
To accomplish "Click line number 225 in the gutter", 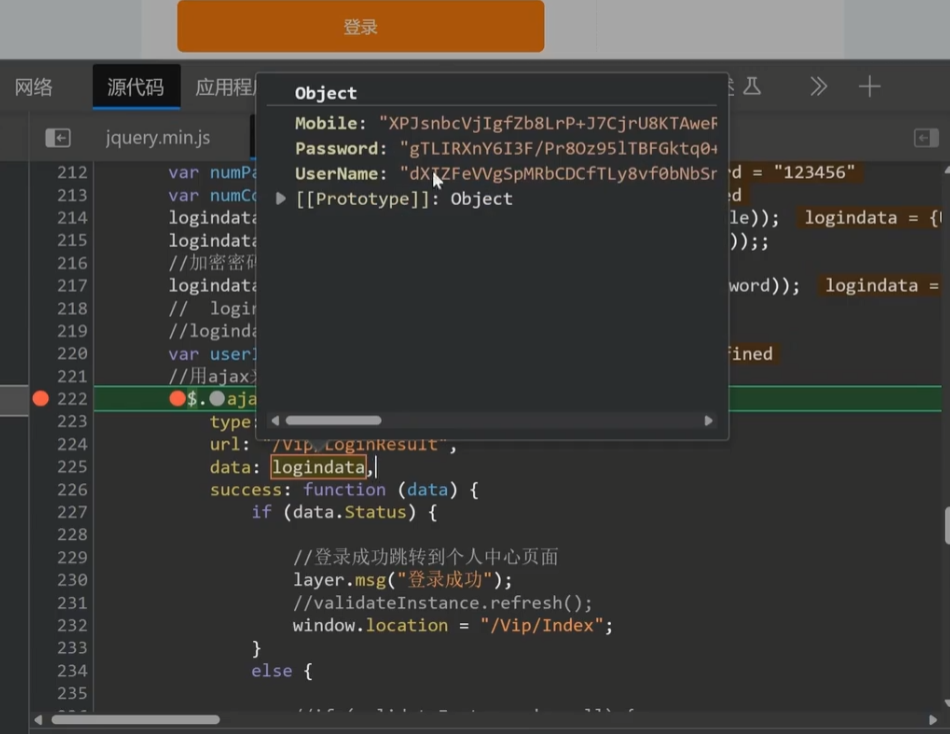I will tap(72, 467).
